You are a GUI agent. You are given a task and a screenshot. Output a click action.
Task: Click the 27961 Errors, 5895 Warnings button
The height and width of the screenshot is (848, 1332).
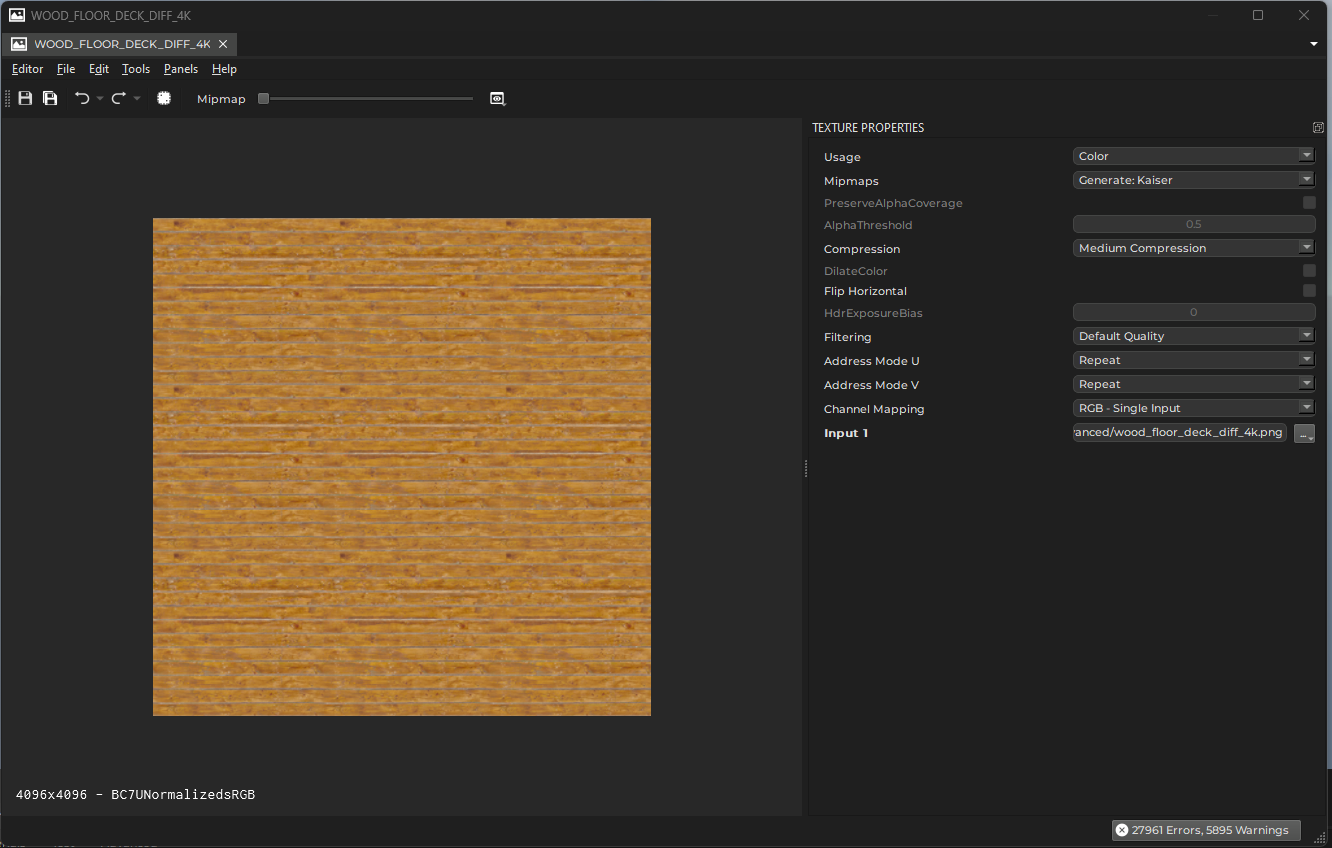pyautogui.click(x=1205, y=829)
